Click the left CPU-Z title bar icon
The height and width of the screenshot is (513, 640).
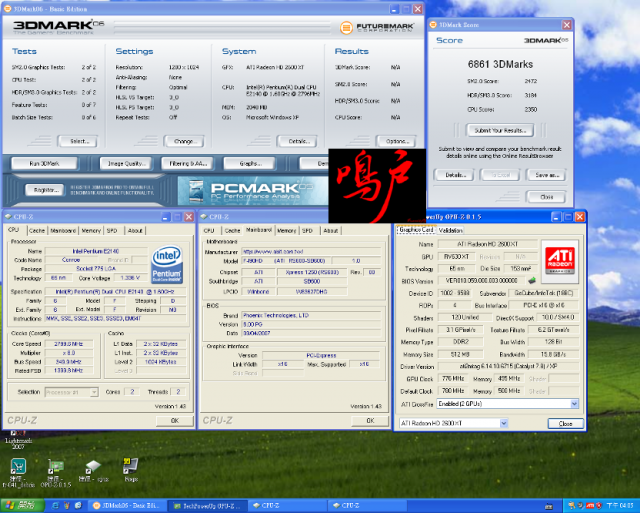coord(8,217)
